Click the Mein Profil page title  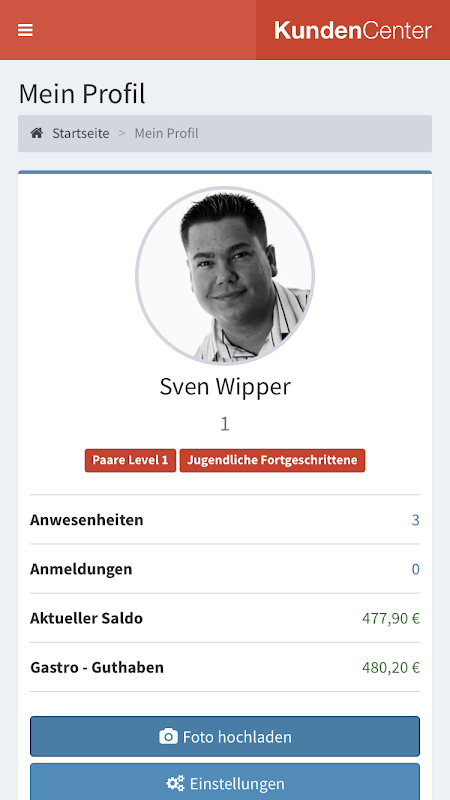pos(82,94)
